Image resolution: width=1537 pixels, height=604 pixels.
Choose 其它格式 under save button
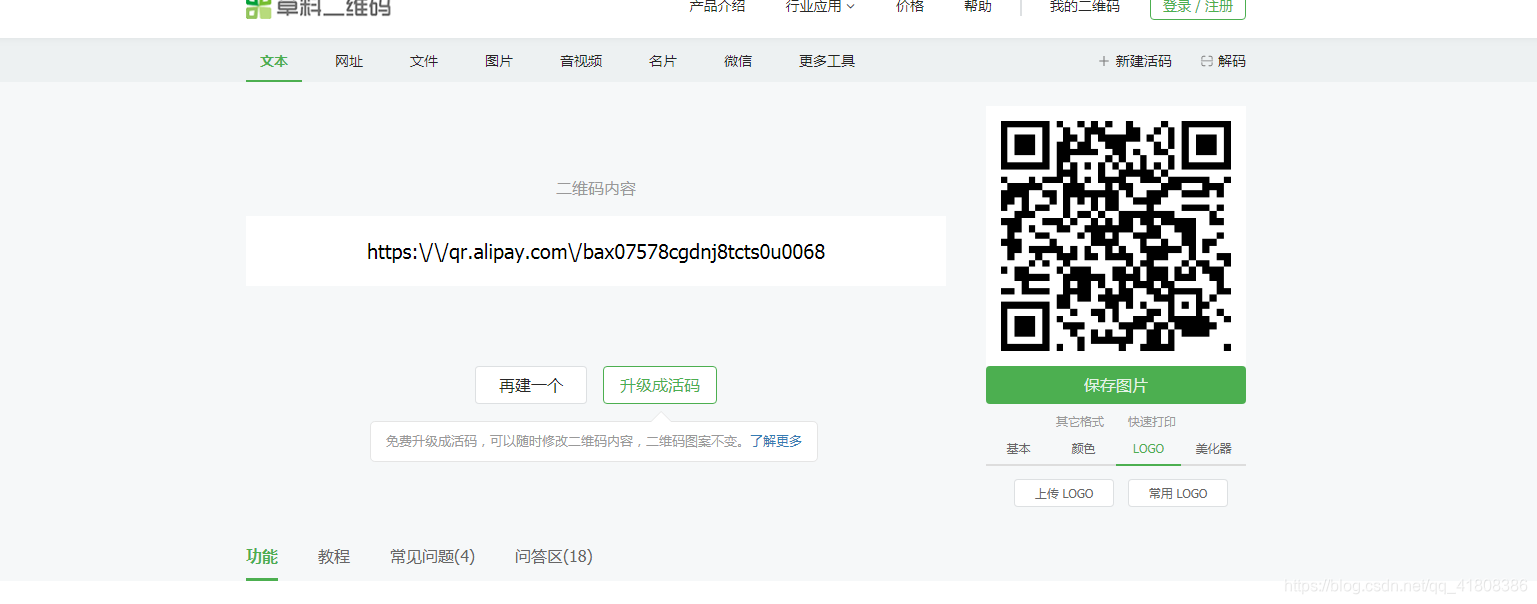coord(1080,422)
